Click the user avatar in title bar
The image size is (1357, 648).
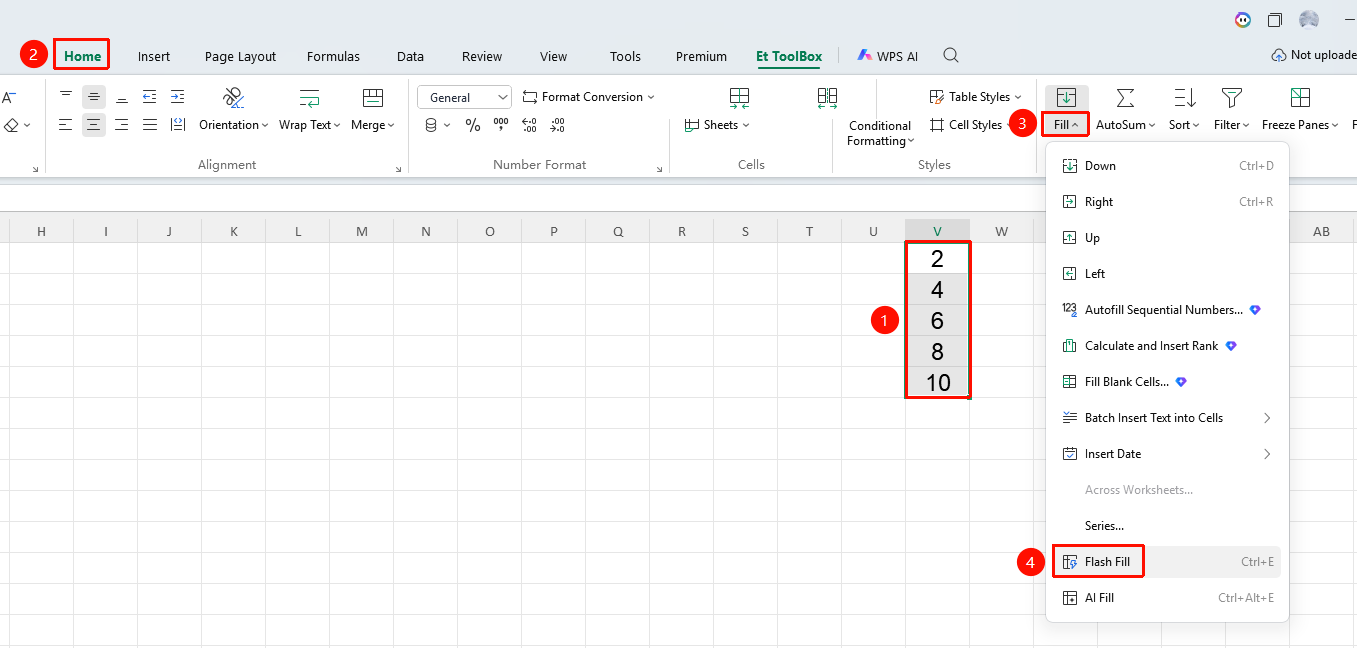coord(1309,20)
